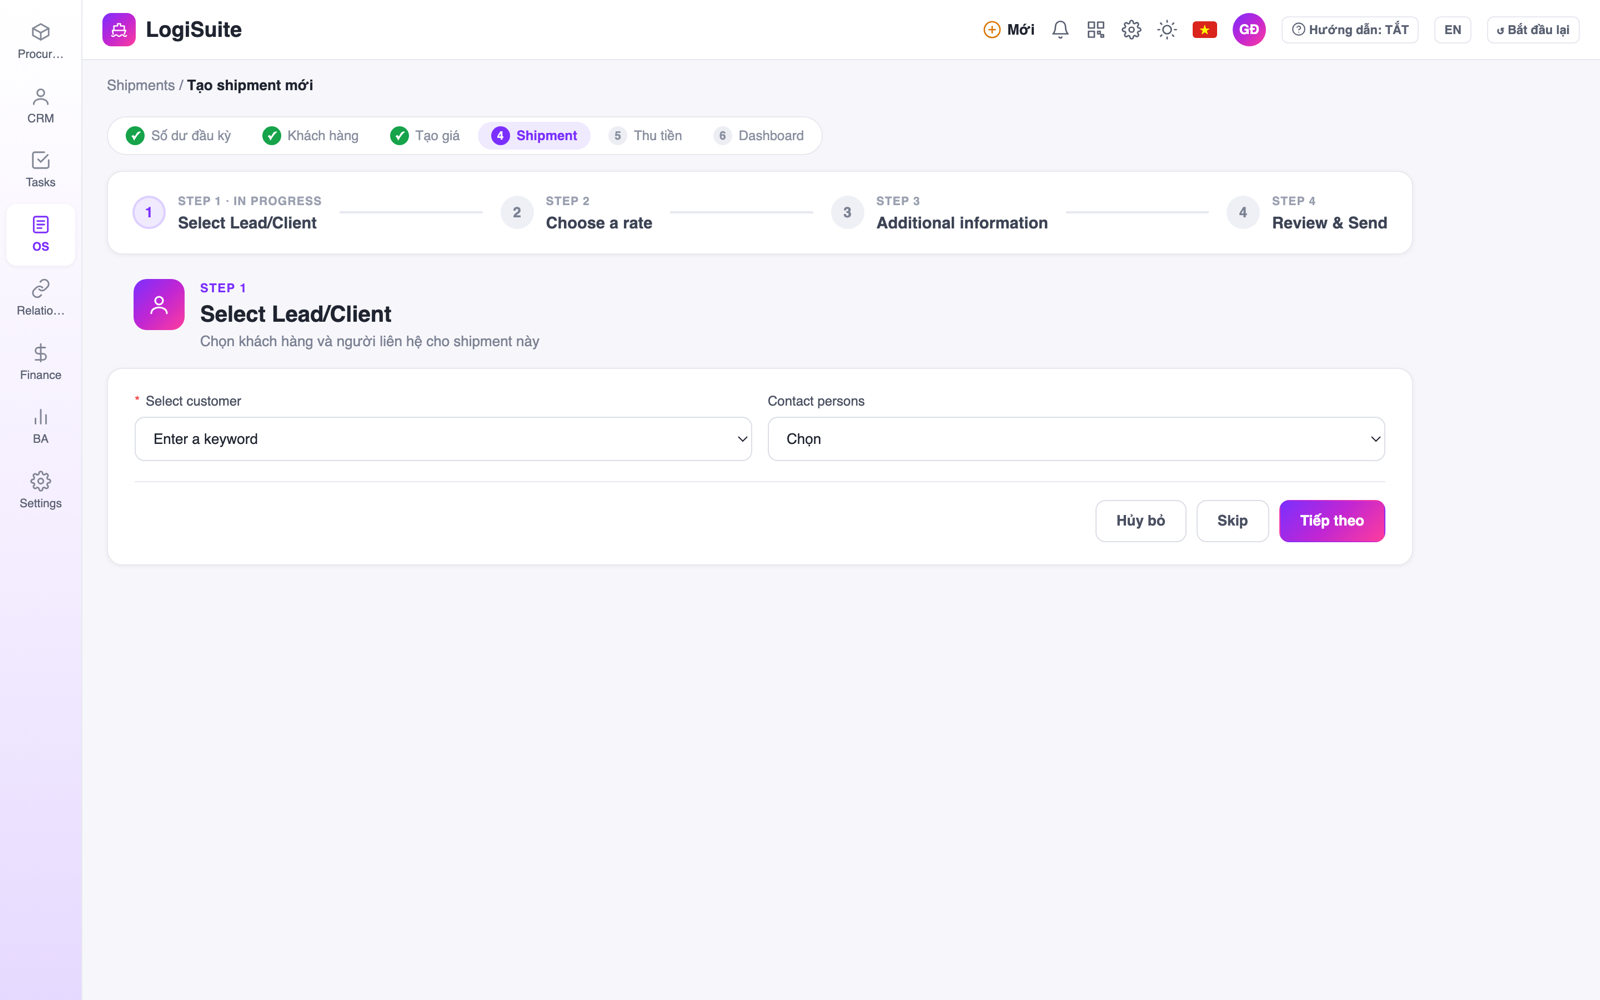Click the Tiếp theo button

pos(1332,521)
